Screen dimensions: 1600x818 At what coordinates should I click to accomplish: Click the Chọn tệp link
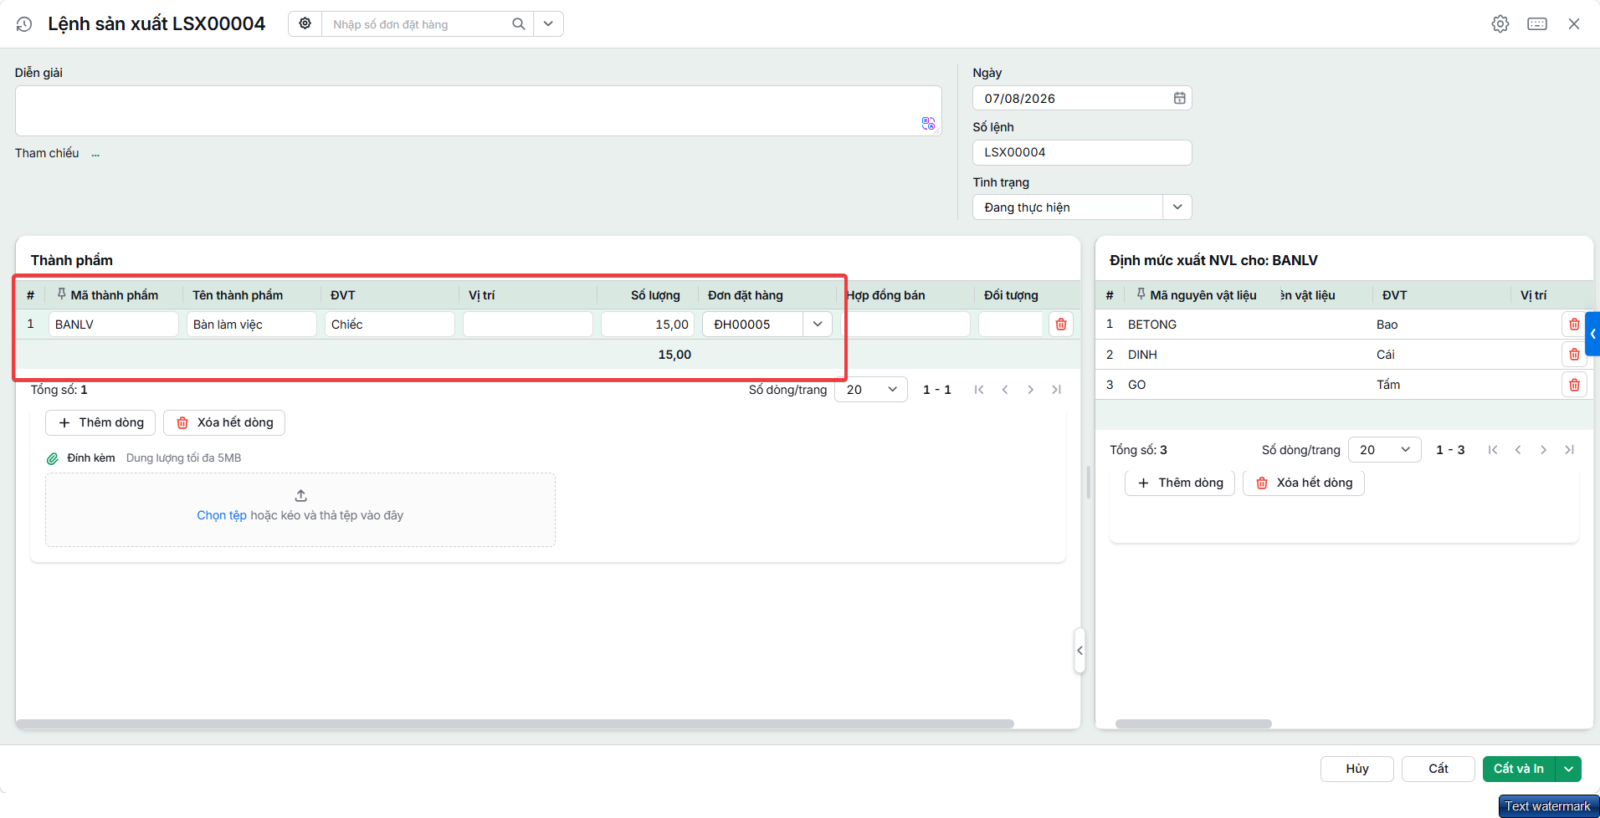pos(221,516)
